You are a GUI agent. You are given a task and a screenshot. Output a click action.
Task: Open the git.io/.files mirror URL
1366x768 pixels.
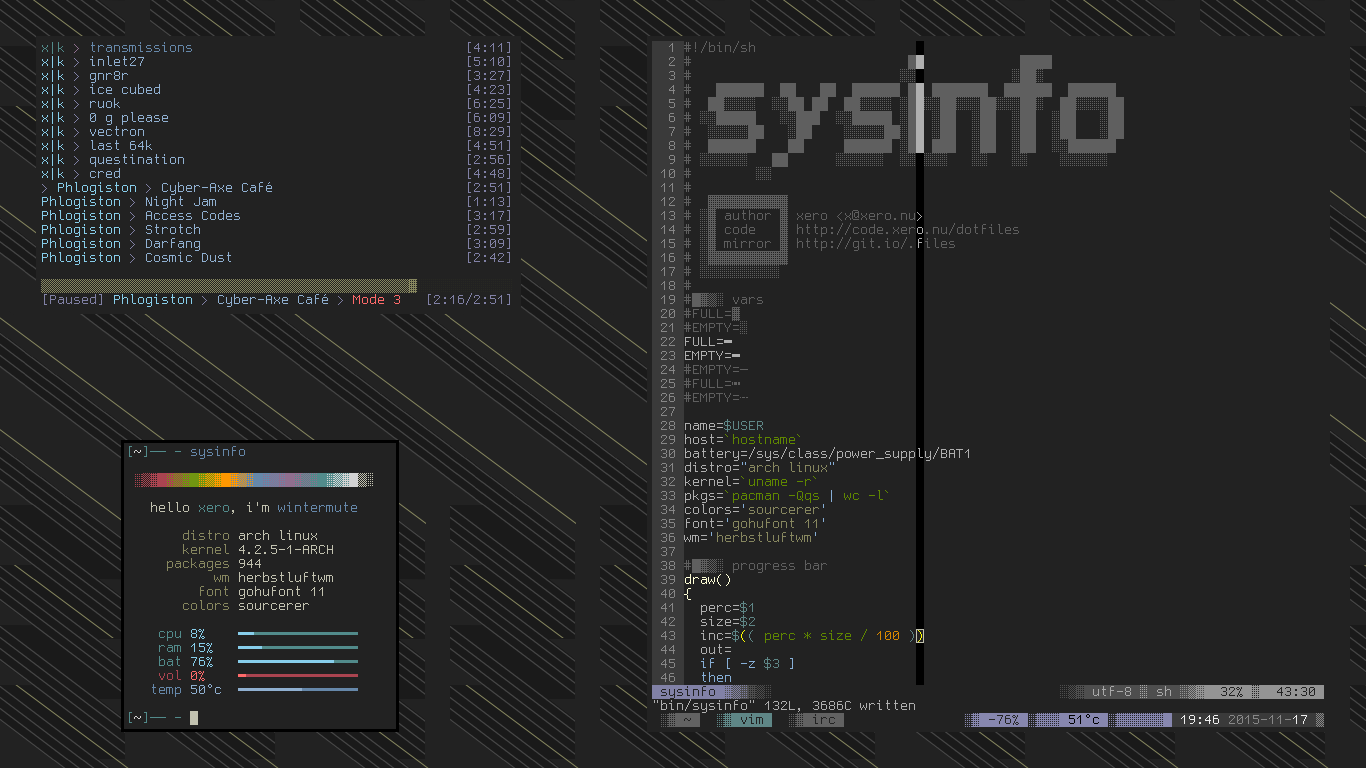(x=875, y=244)
